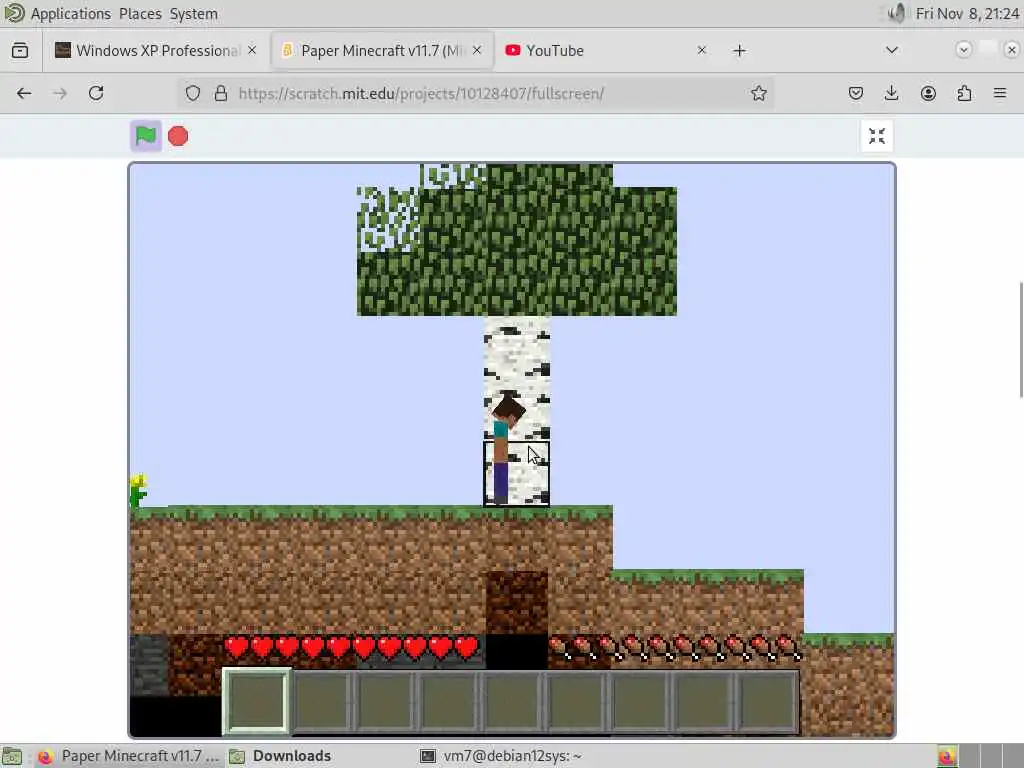This screenshot has height=768, width=1024.
Task: Close the Windows XP Professional tab
Action: pyautogui.click(x=252, y=50)
